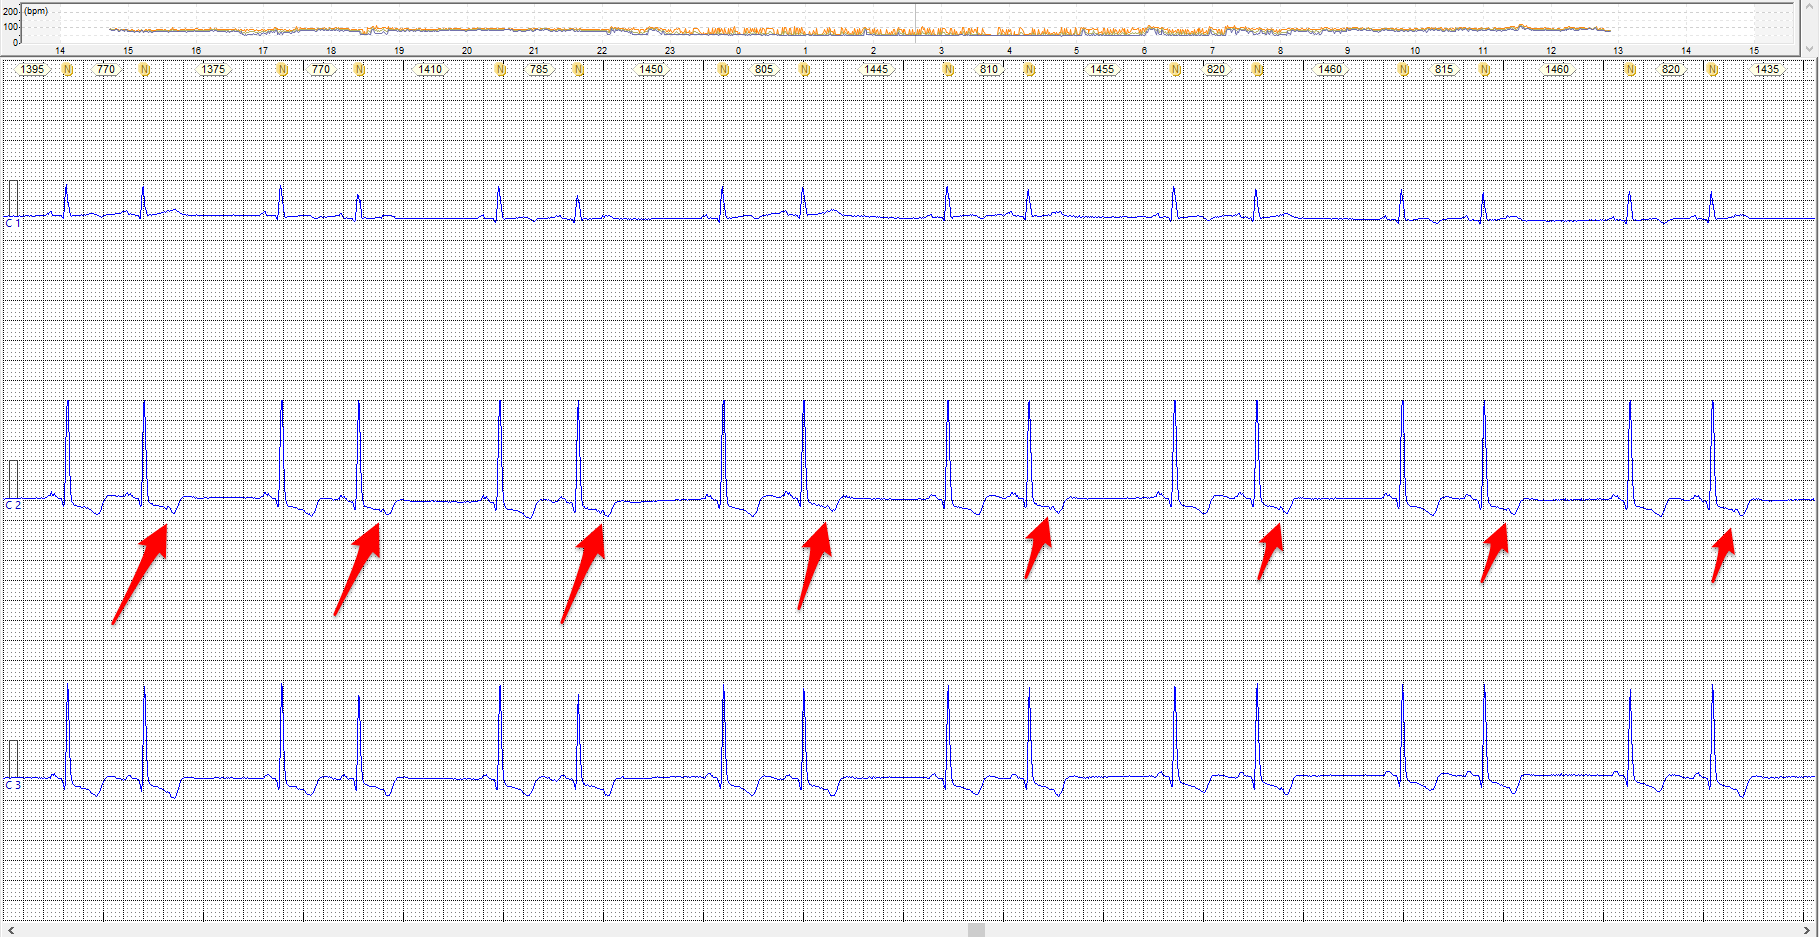Click the 805 RR interval label
The width and height of the screenshot is (1819, 937).
point(764,69)
